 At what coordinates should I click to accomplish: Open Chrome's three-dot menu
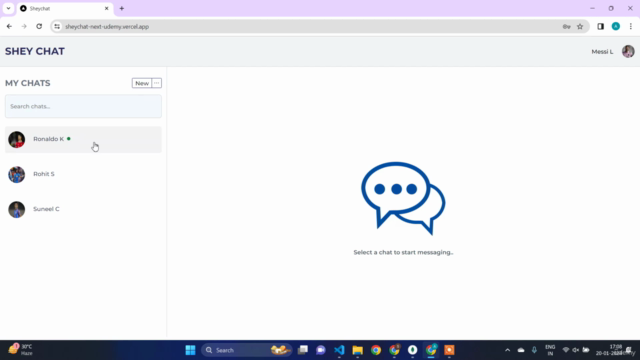tap(631, 27)
